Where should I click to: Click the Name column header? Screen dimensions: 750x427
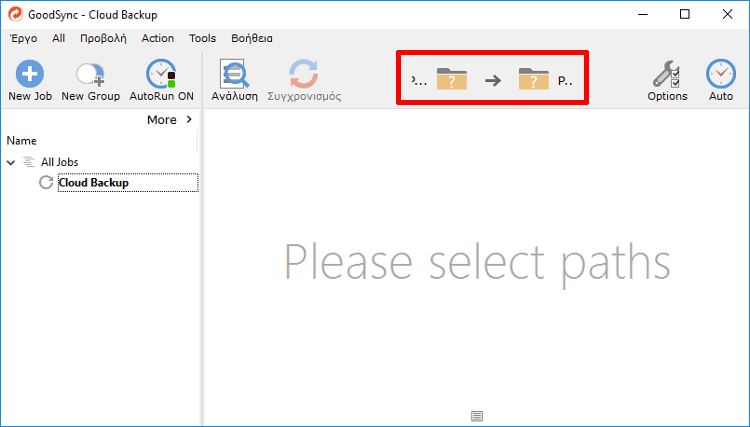pos(22,141)
